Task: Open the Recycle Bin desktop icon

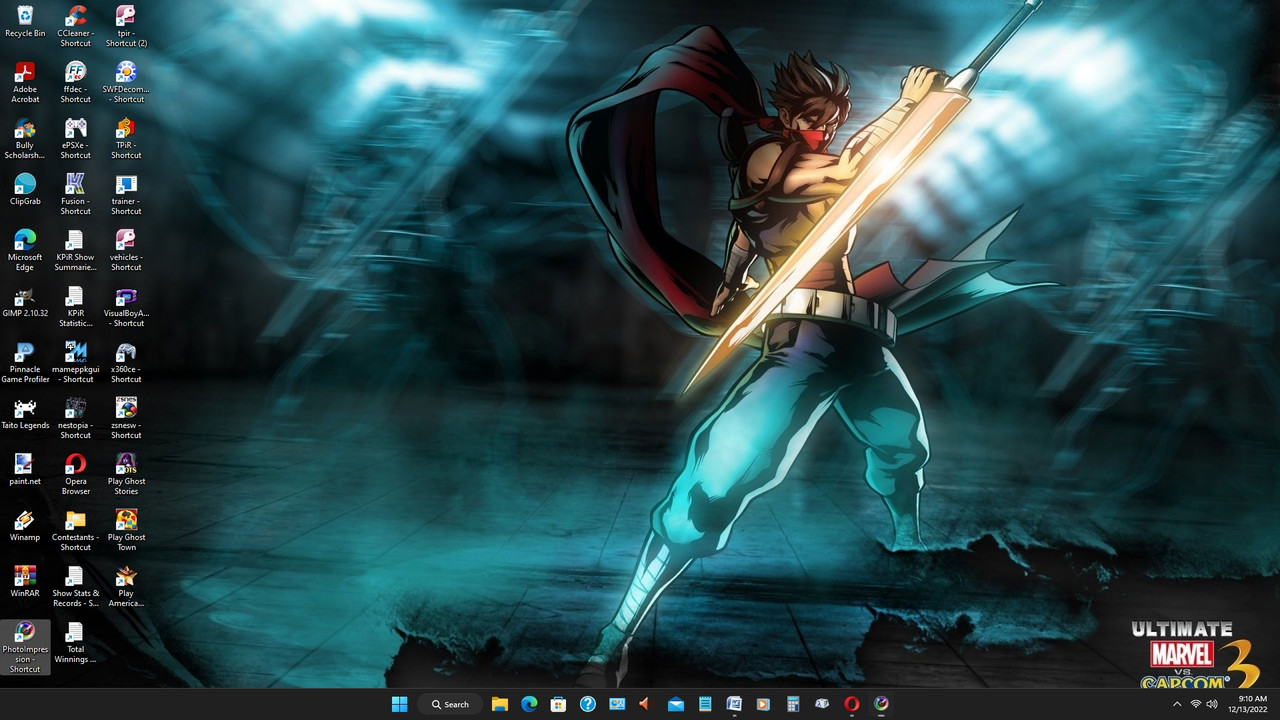Action: 25,21
